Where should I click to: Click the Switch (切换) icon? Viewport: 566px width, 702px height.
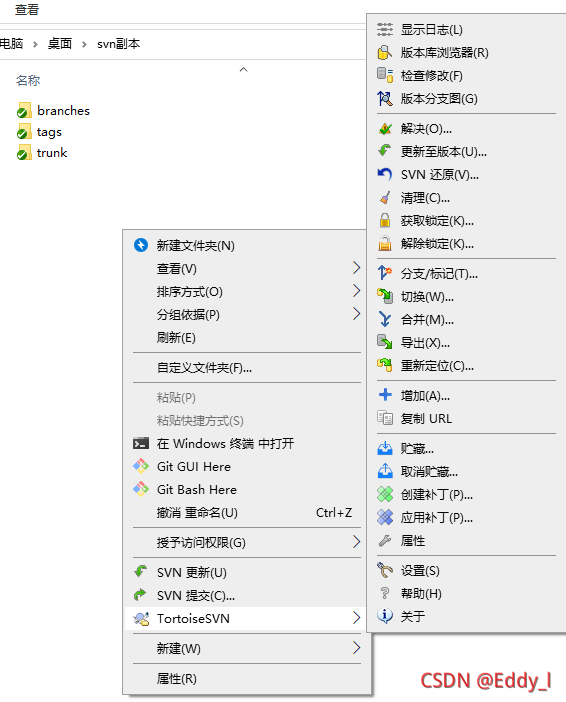point(385,296)
